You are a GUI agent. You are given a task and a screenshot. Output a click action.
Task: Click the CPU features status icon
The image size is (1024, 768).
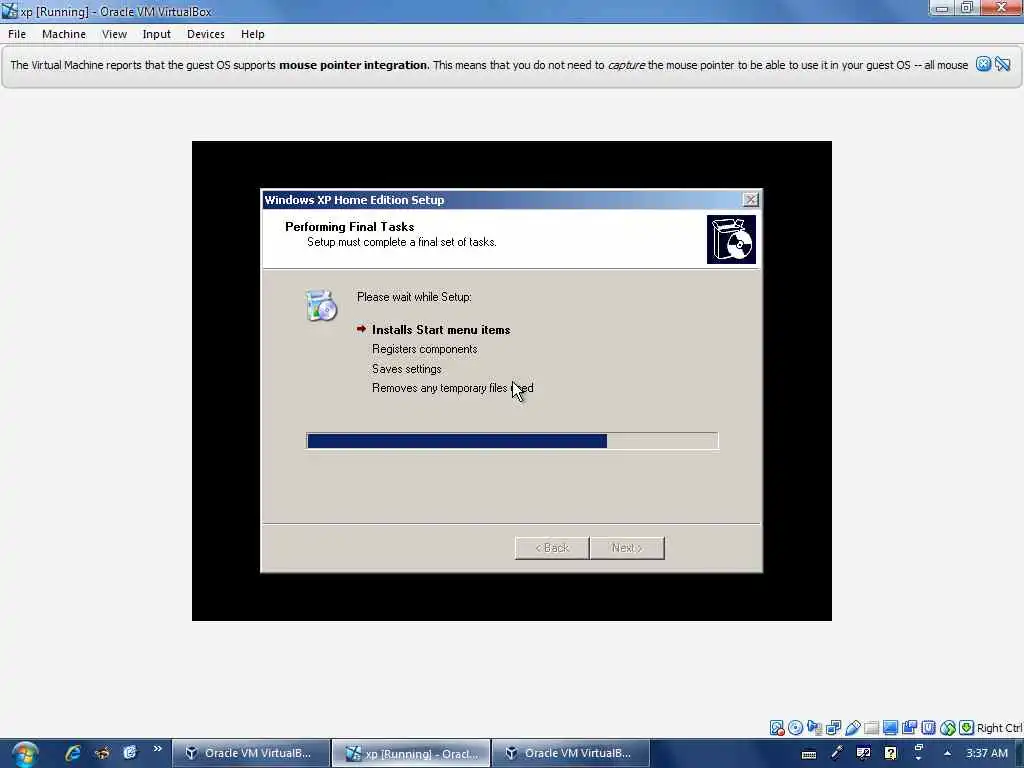click(928, 728)
